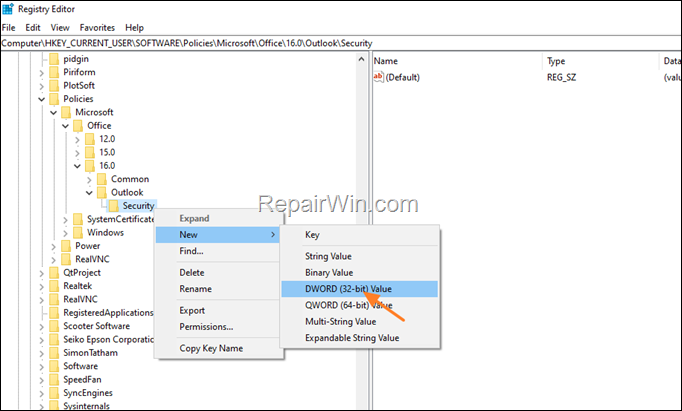Select the RegisteredApplications folder icon
The image size is (682, 411).
click(x=54, y=313)
